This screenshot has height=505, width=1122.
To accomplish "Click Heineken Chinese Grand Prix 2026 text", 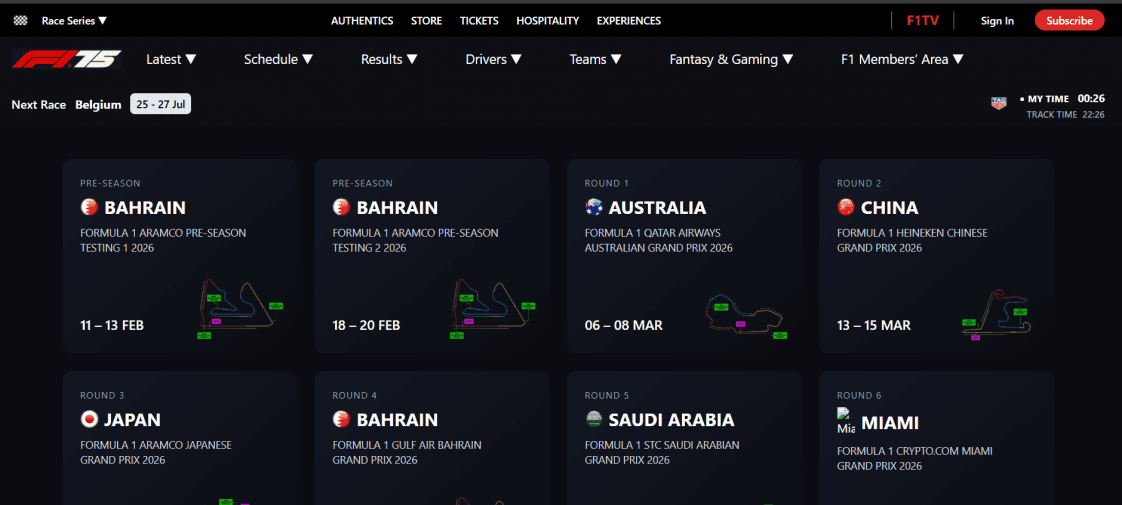I will pos(912,240).
